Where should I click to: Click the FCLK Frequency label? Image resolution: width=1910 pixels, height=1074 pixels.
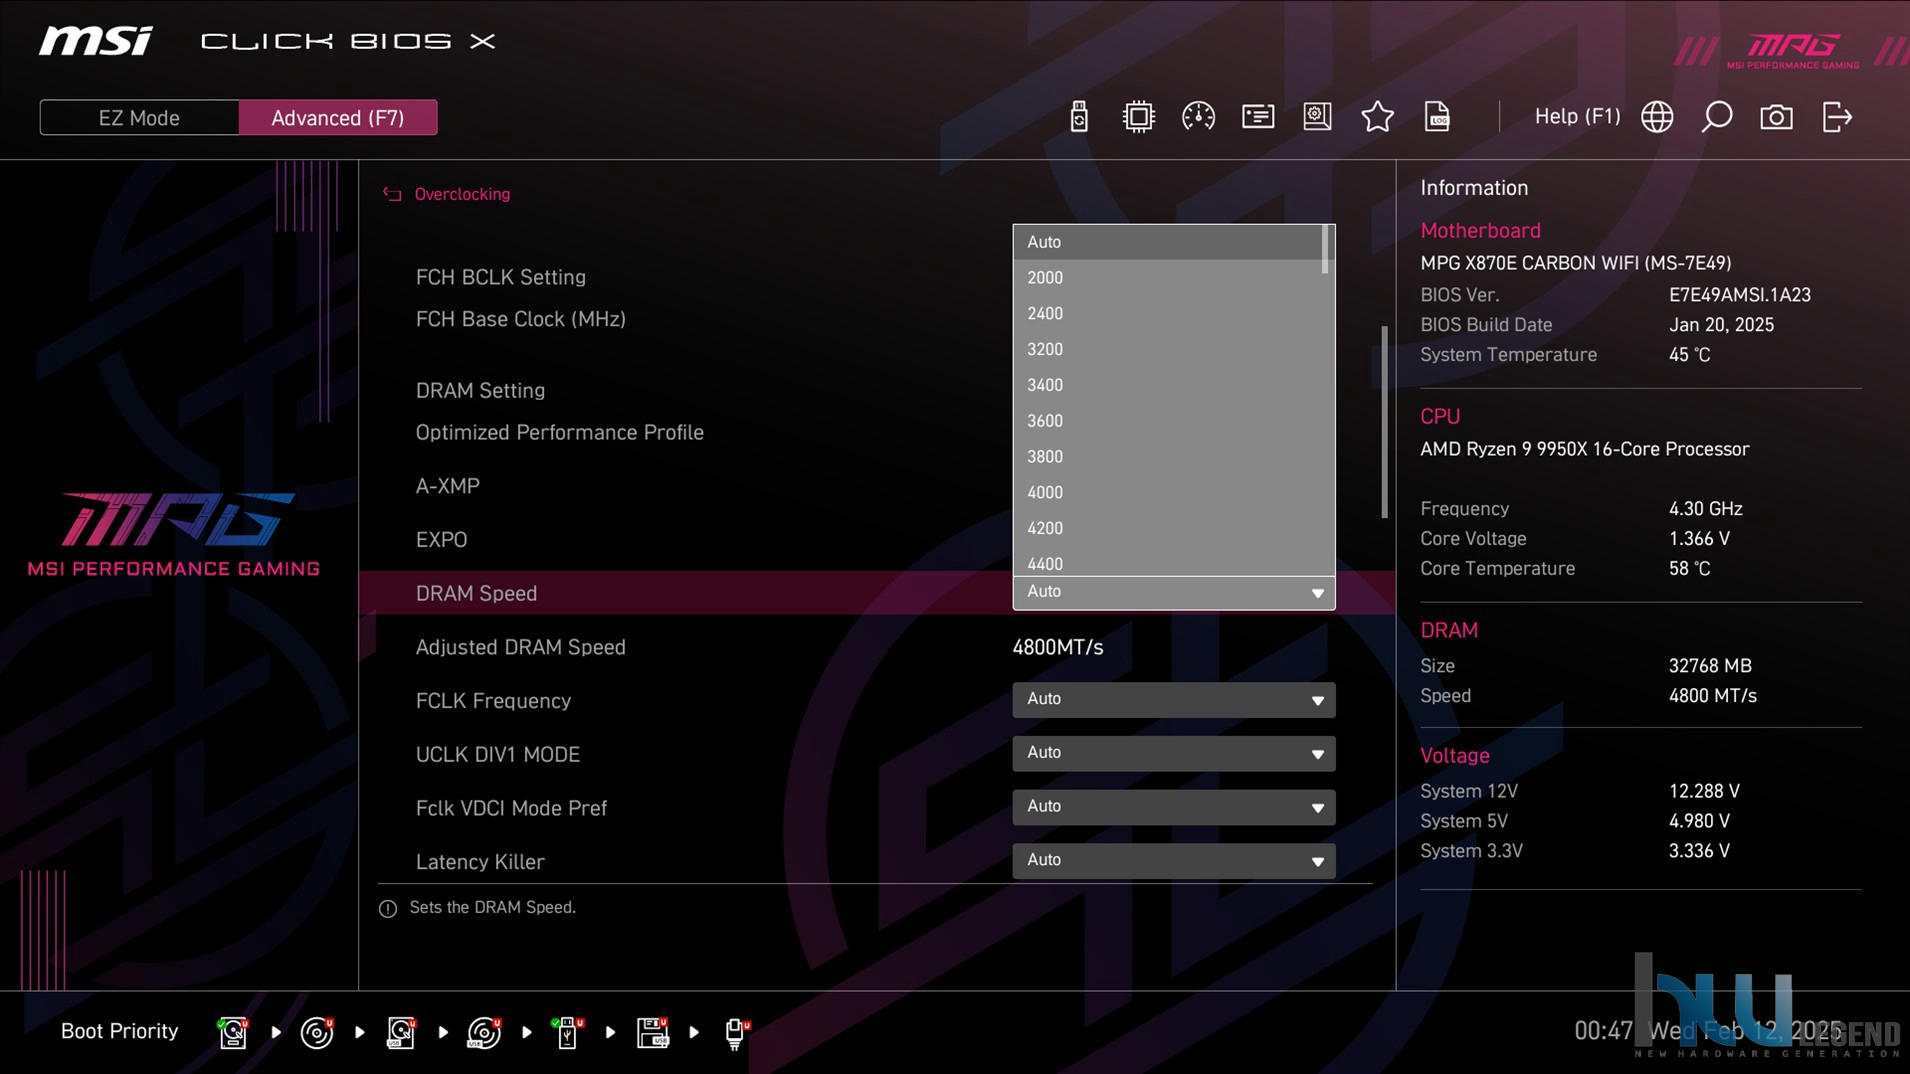coord(493,701)
